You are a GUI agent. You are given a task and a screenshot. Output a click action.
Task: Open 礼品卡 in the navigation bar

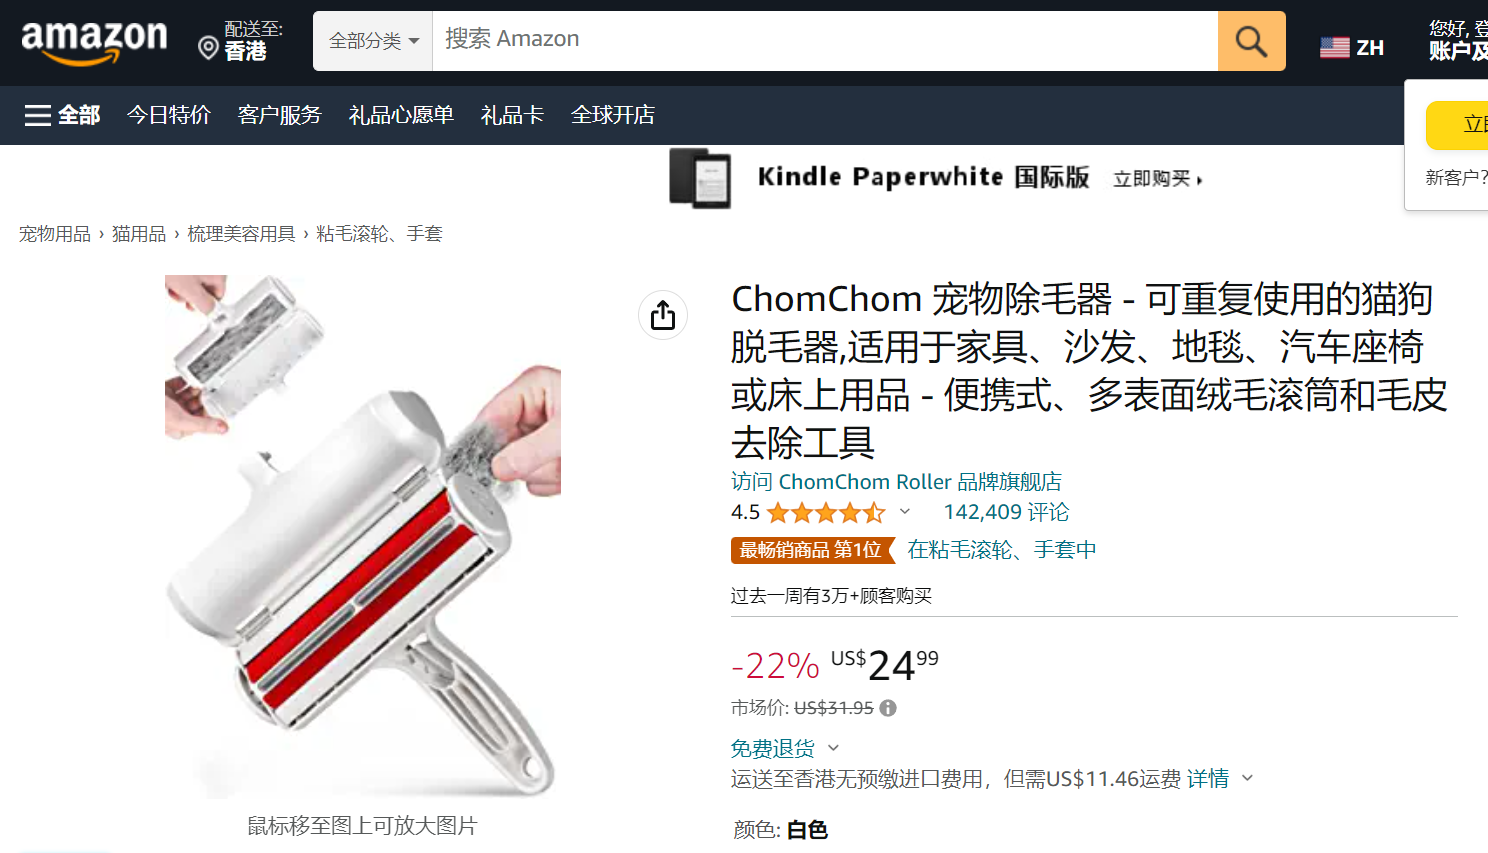click(512, 115)
